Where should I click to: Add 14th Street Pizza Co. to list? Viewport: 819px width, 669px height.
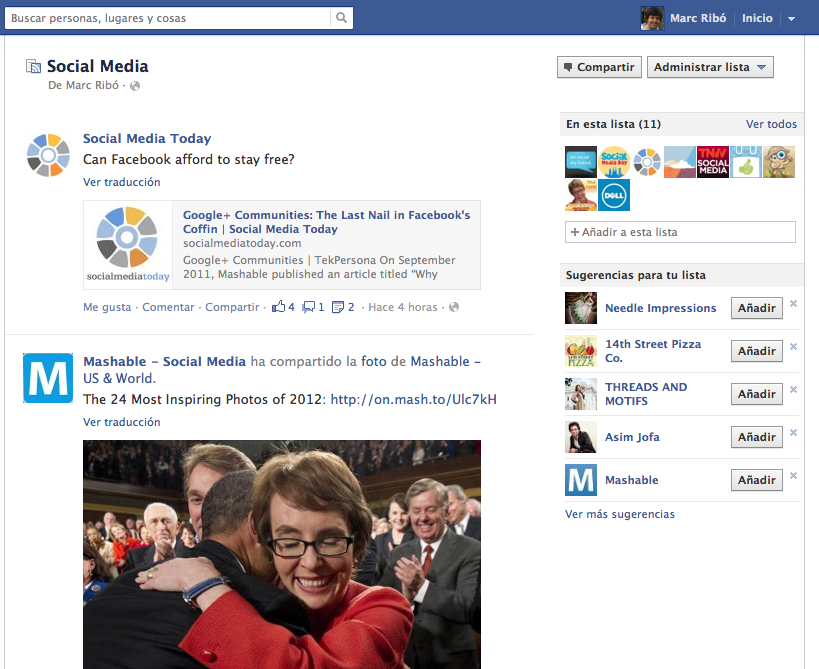click(x=757, y=351)
